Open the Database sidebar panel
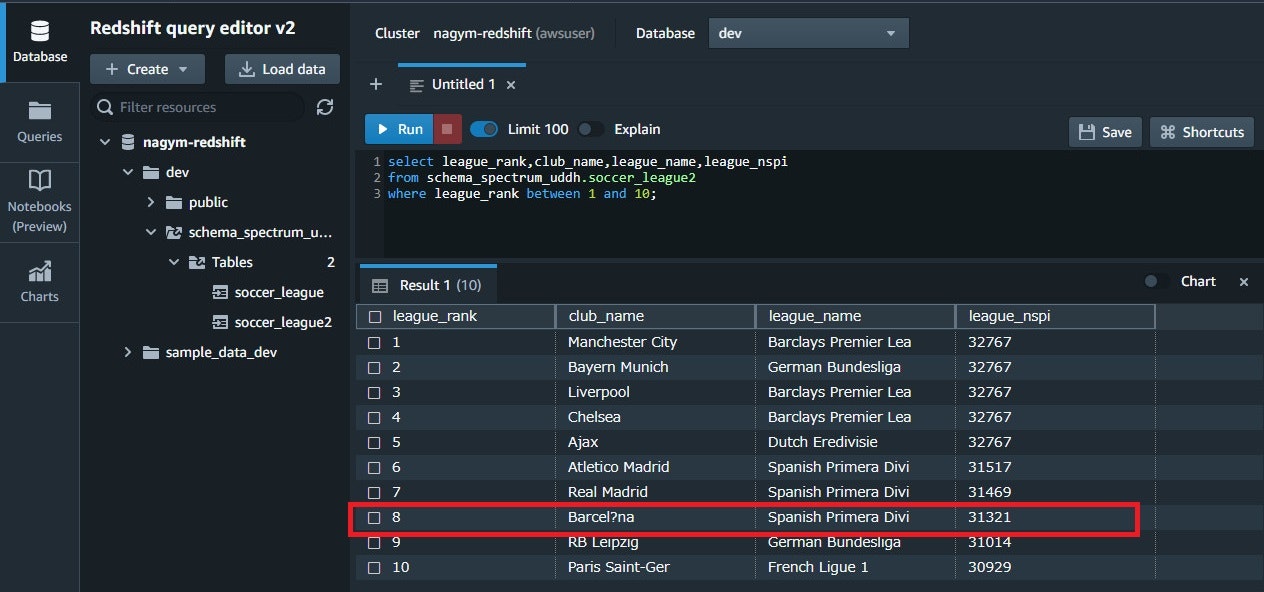Screen dimensions: 1264x592 pyautogui.click(x=39, y=41)
